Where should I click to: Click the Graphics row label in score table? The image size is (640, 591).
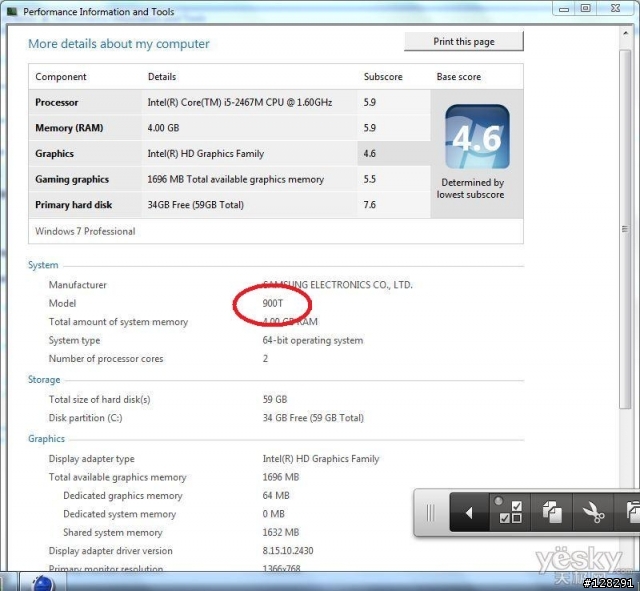54,154
